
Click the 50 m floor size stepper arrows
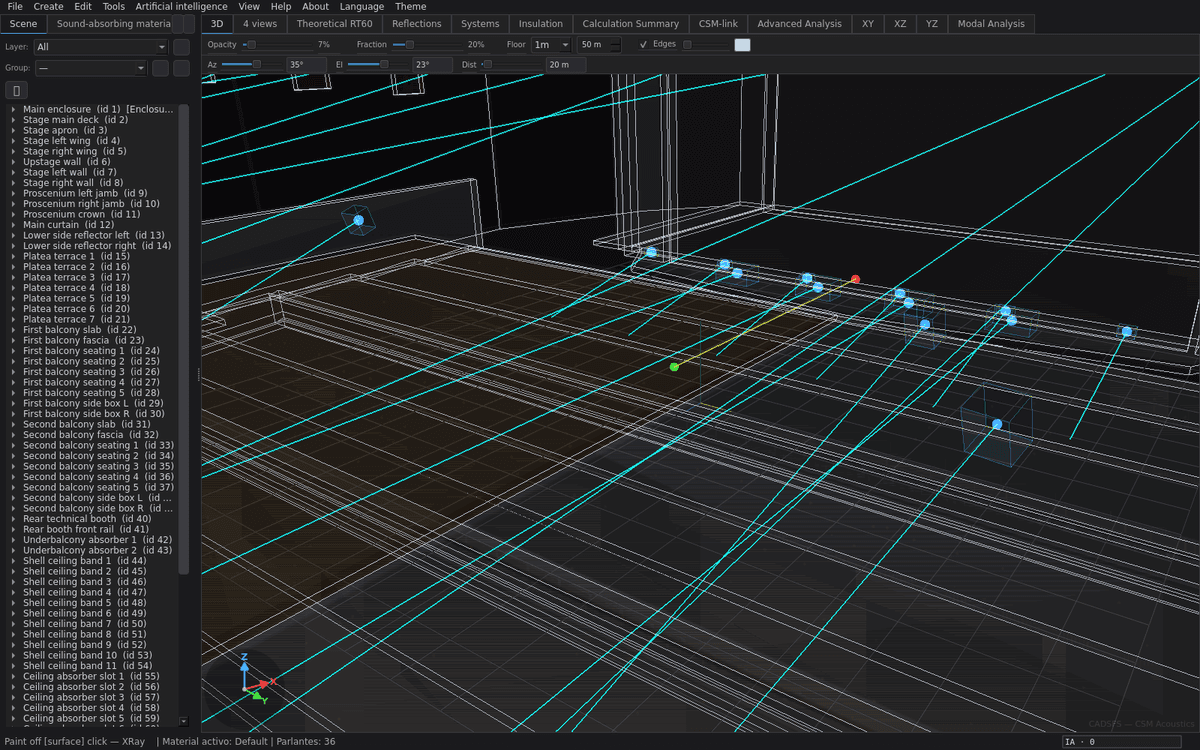coord(615,45)
